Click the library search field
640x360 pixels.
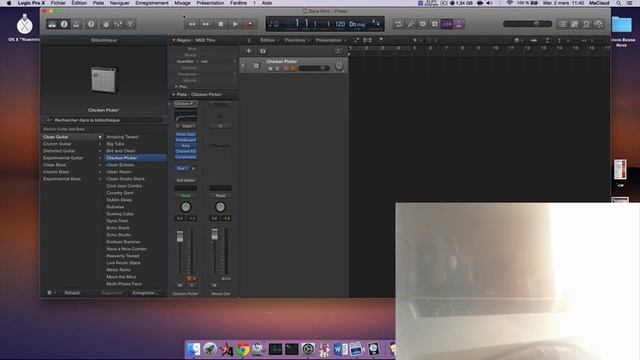[x=104, y=120]
